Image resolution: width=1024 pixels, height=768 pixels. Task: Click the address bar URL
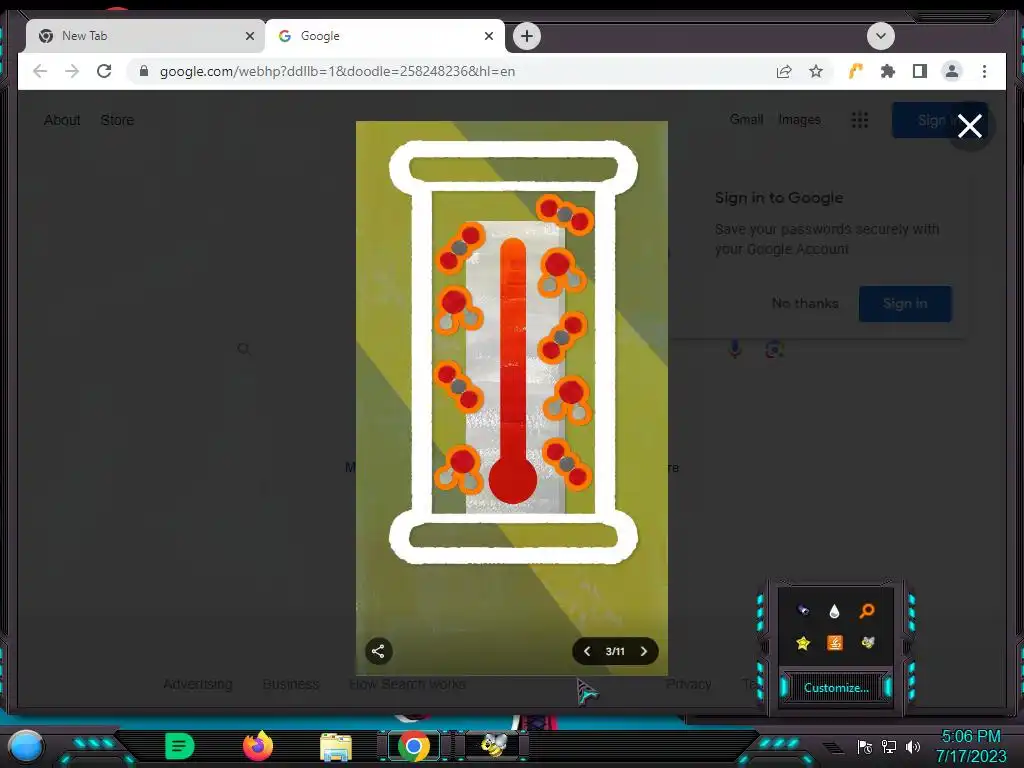tap(337, 71)
